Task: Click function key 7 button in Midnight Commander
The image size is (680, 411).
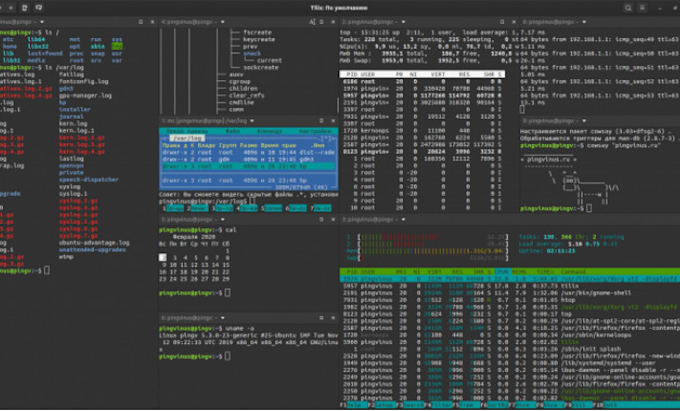Action: (x=322, y=209)
